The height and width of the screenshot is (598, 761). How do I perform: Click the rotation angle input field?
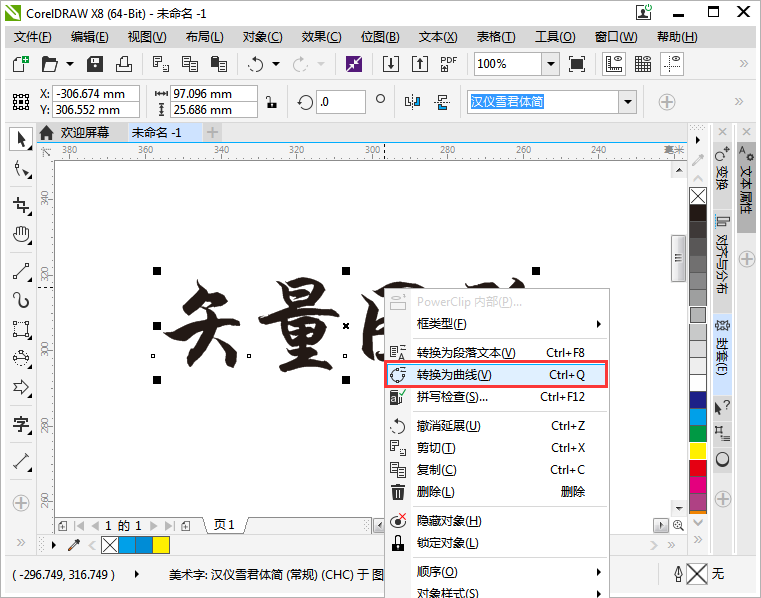[x=340, y=102]
